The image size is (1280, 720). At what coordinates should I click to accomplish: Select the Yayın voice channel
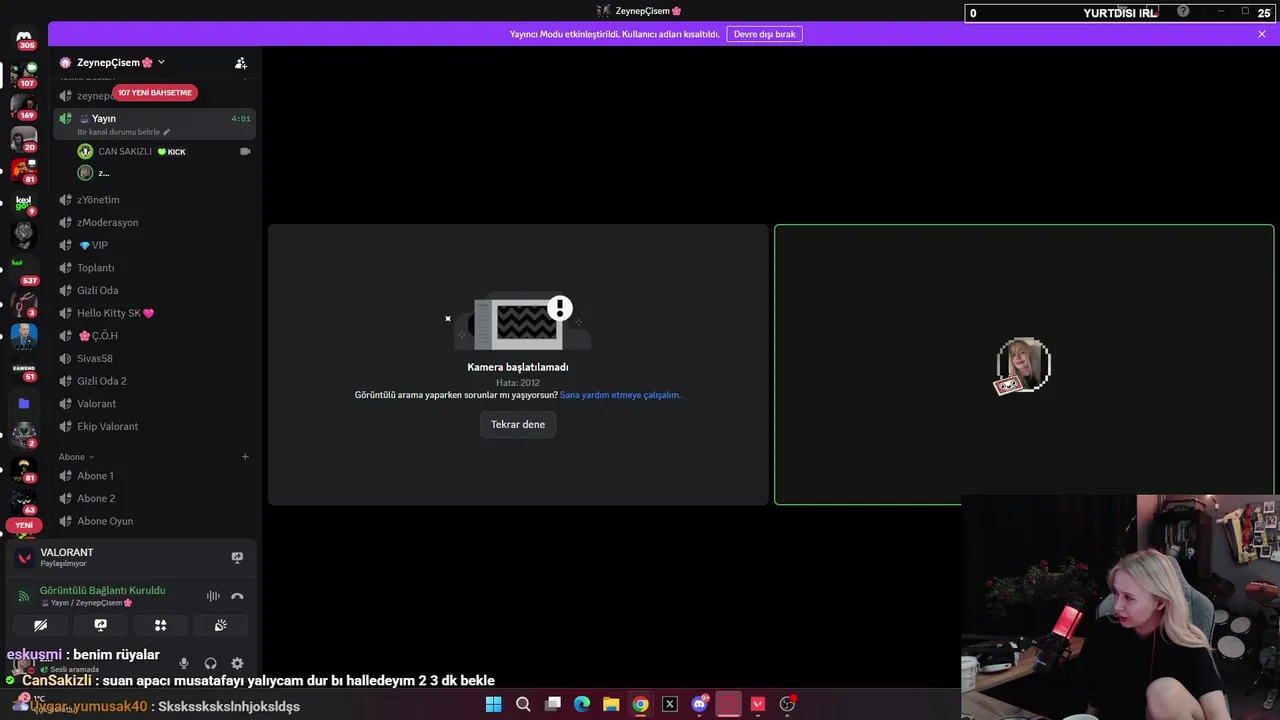pos(155,124)
